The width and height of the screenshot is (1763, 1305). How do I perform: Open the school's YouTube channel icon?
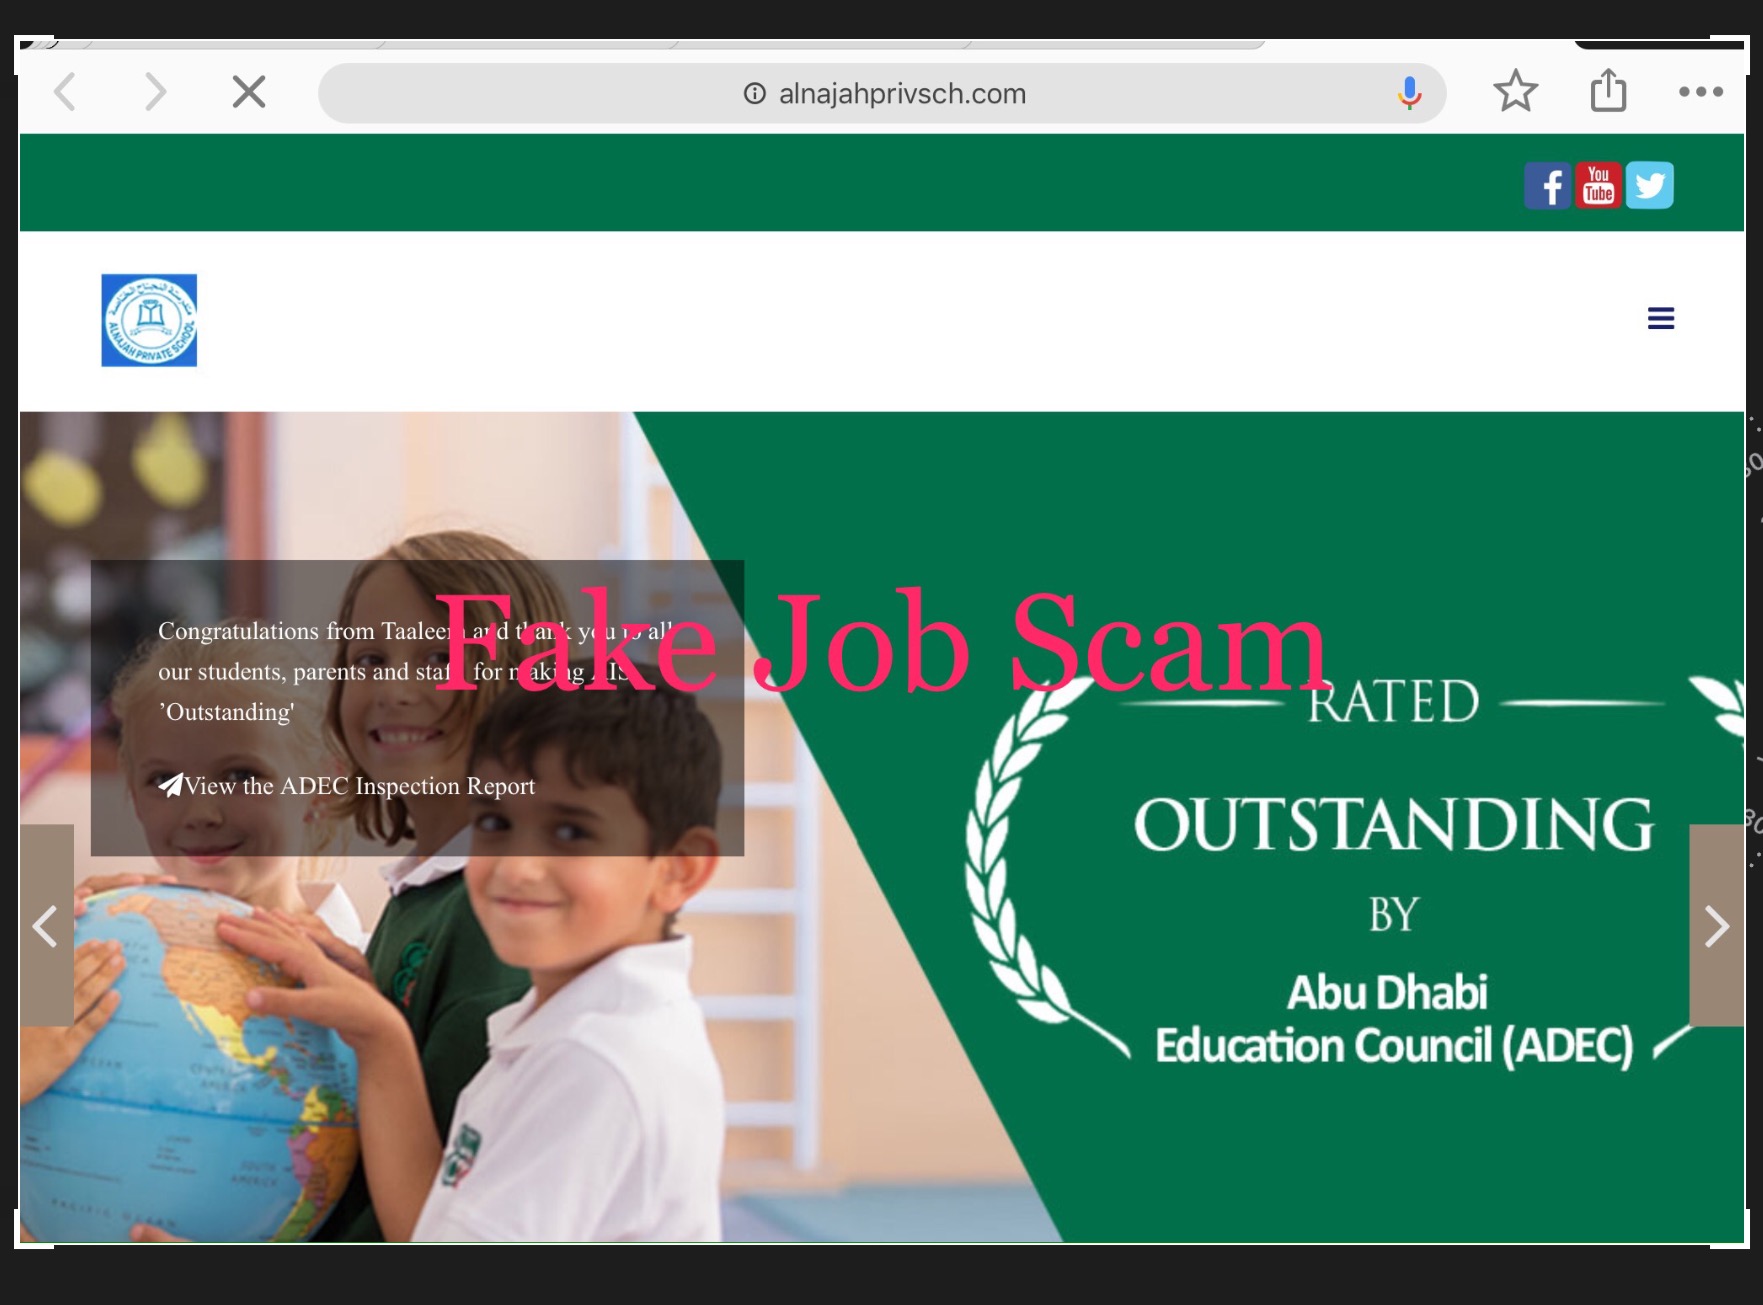(x=1599, y=185)
